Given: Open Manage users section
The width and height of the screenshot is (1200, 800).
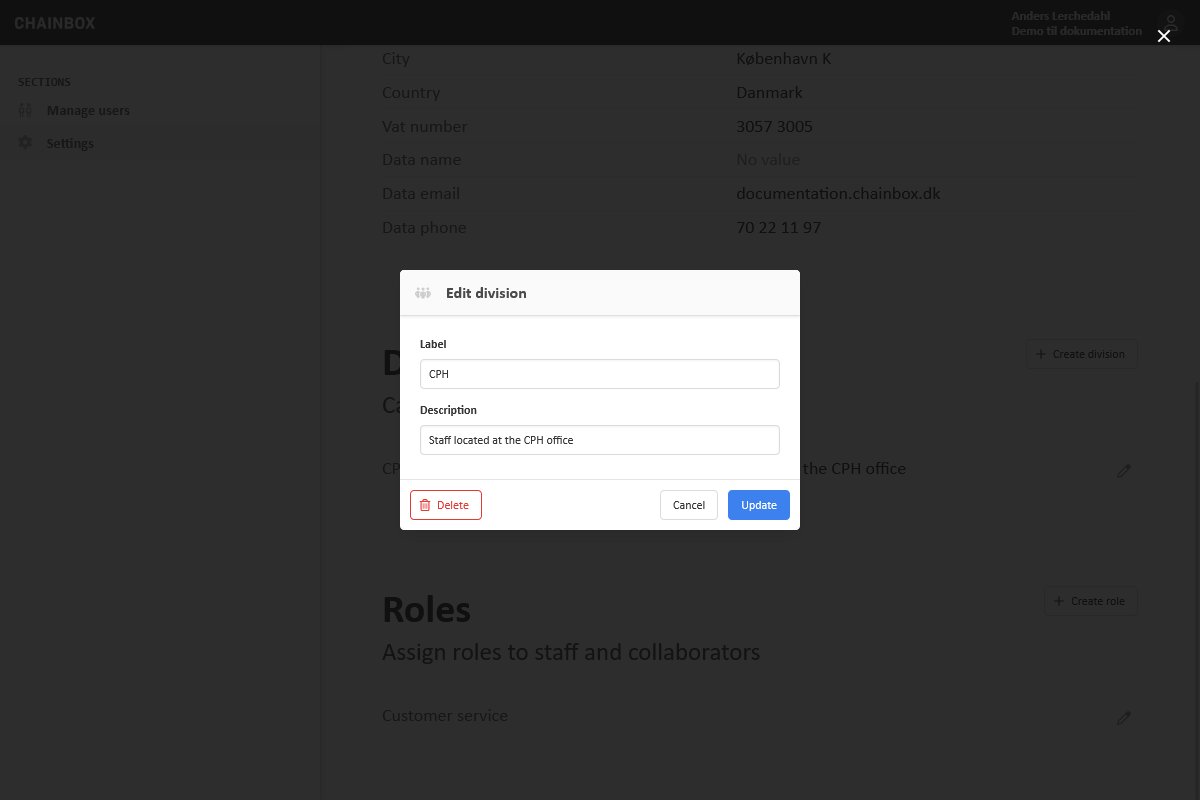Looking at the screenshot, I should click(88, 111).
